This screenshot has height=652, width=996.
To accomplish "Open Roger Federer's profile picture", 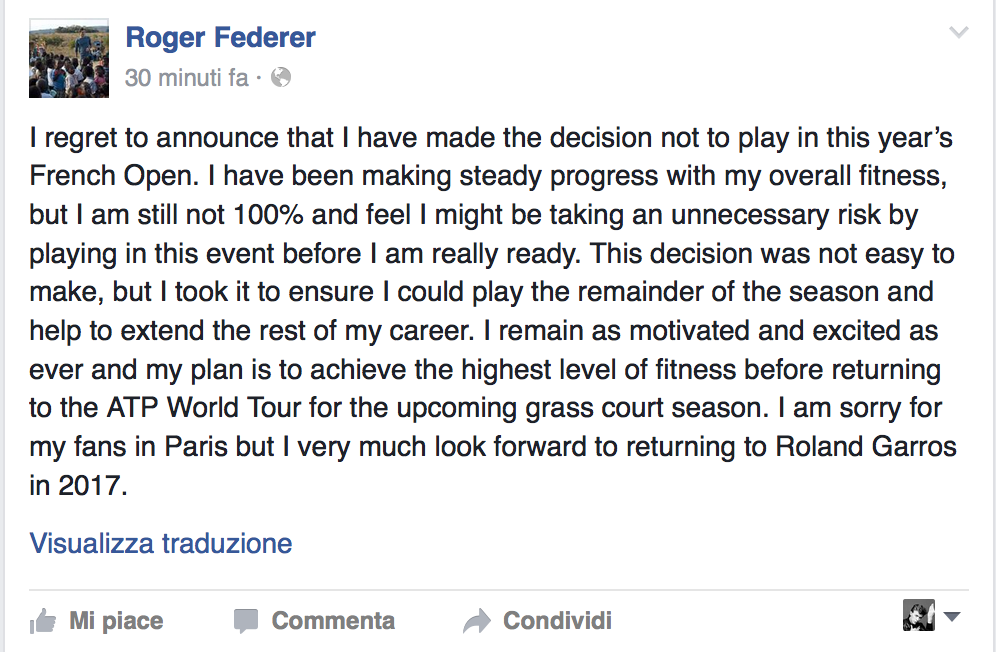I will click(69, 58).
